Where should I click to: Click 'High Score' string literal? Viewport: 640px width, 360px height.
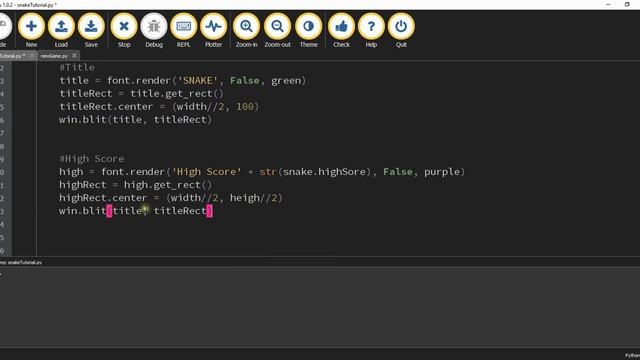click(207, 172)
